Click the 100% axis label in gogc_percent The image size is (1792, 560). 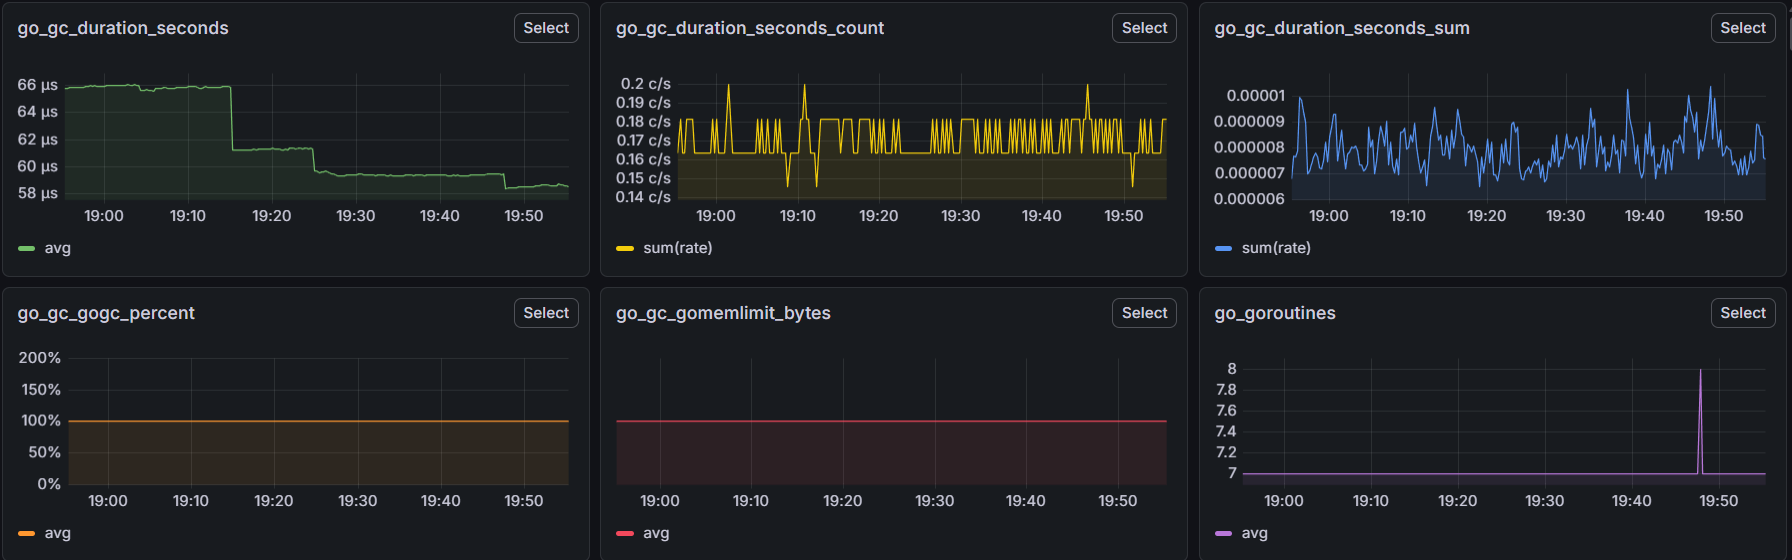point(41,421)
